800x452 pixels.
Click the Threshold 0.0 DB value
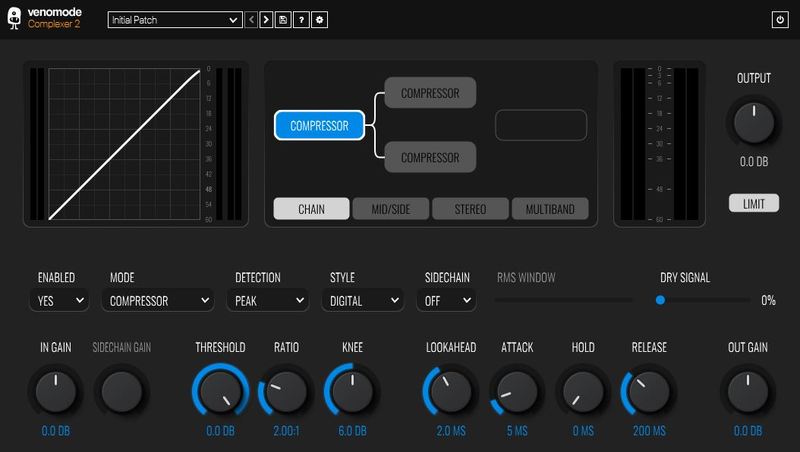[220, 431]
